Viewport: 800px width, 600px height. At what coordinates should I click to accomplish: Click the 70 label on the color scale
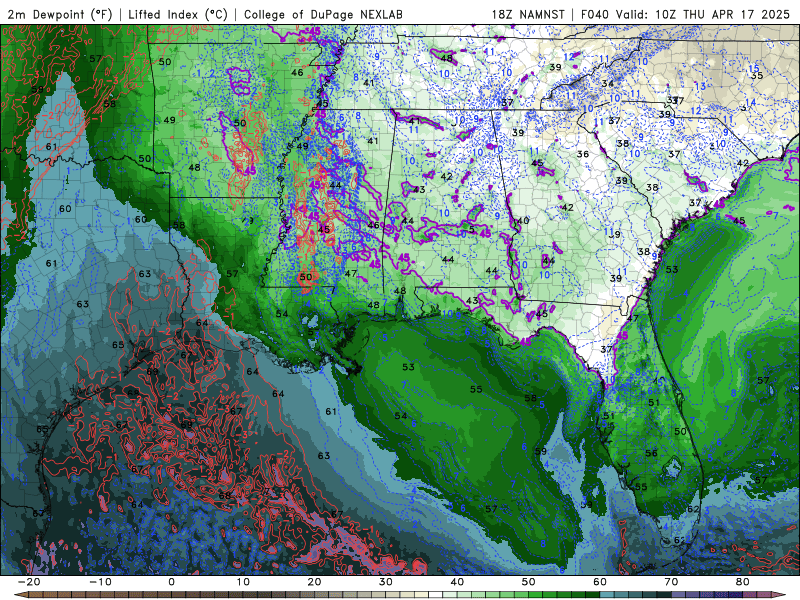671,582
